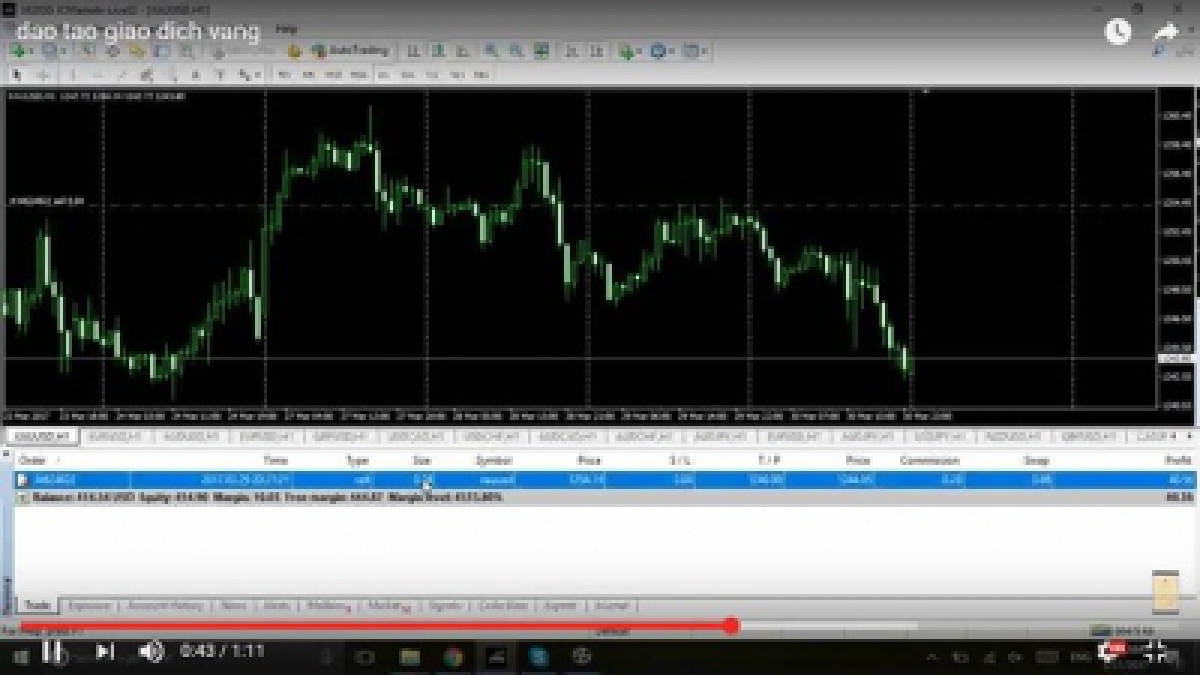Select the text label T tool
This screenshot has height=675, width=1200.
(x=221, y=75)
